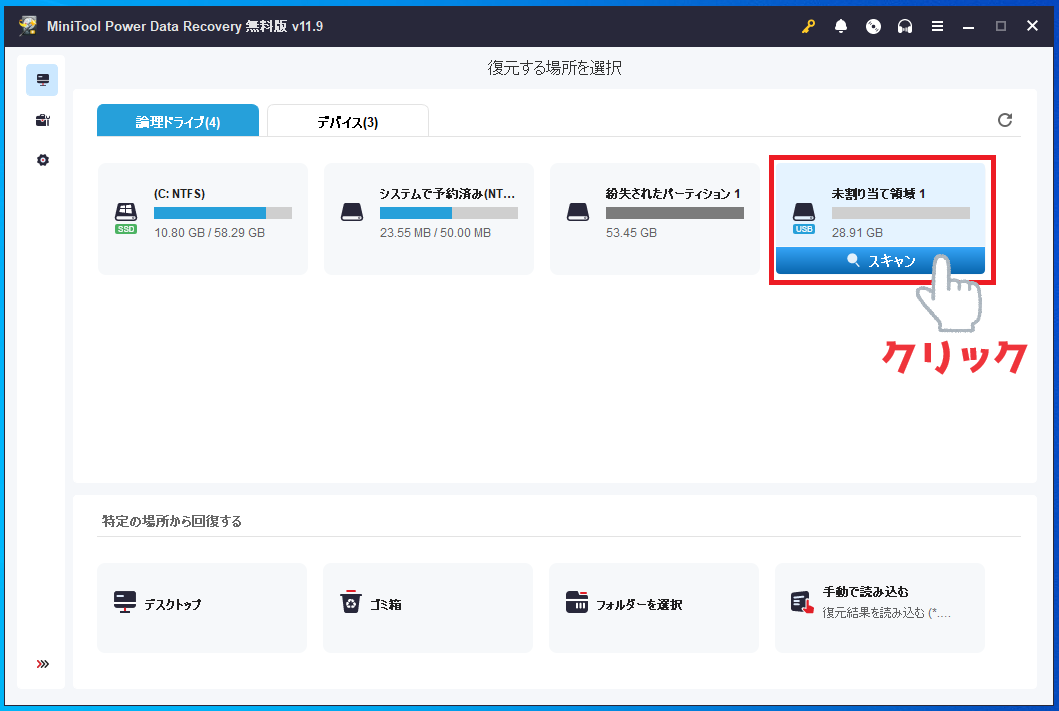Select the This PC sidebar icon
This screenshot has width=1059, height=711.
tap(43, 80)
